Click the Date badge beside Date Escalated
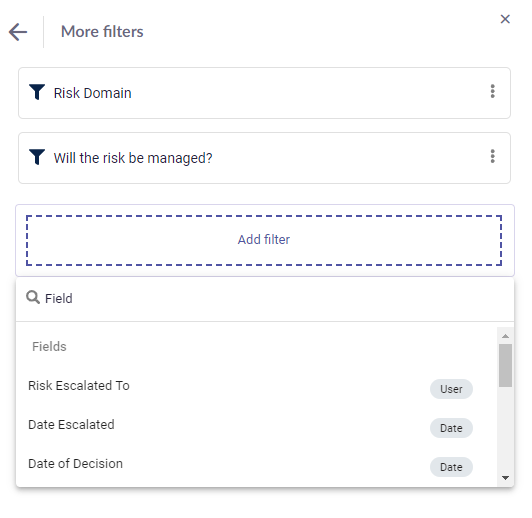 click(451, 428)
